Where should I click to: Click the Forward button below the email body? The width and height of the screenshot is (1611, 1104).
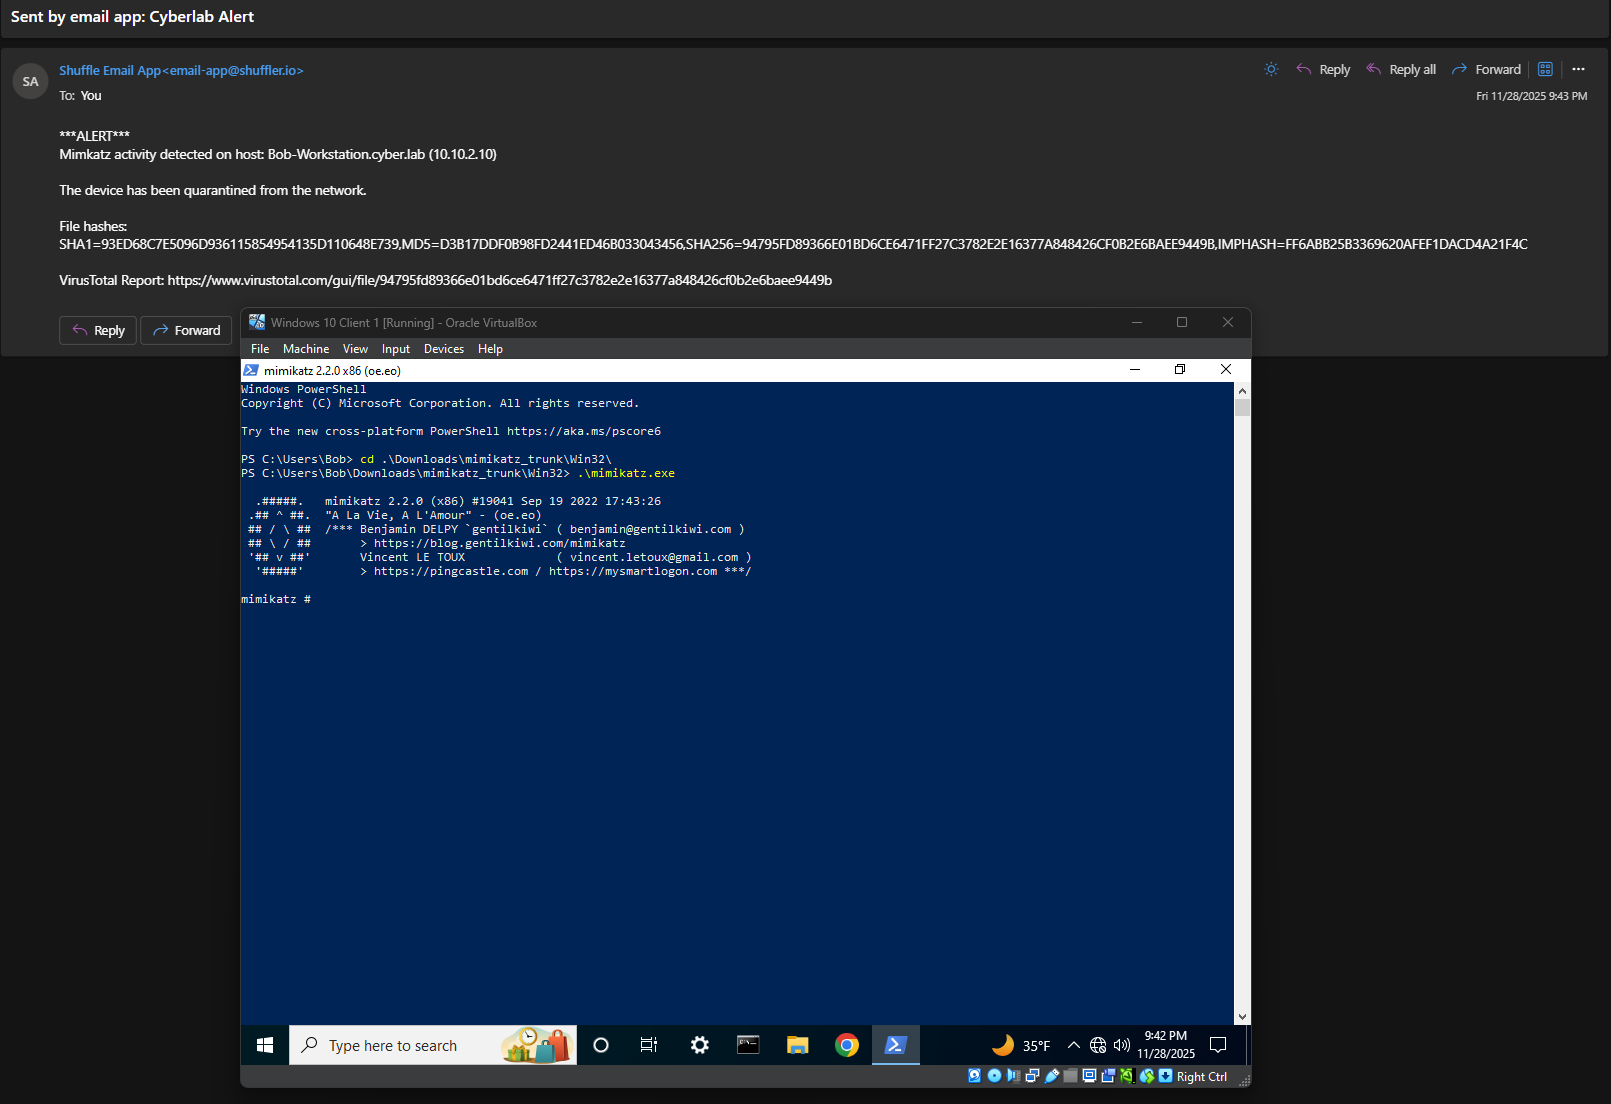(186, 330)
